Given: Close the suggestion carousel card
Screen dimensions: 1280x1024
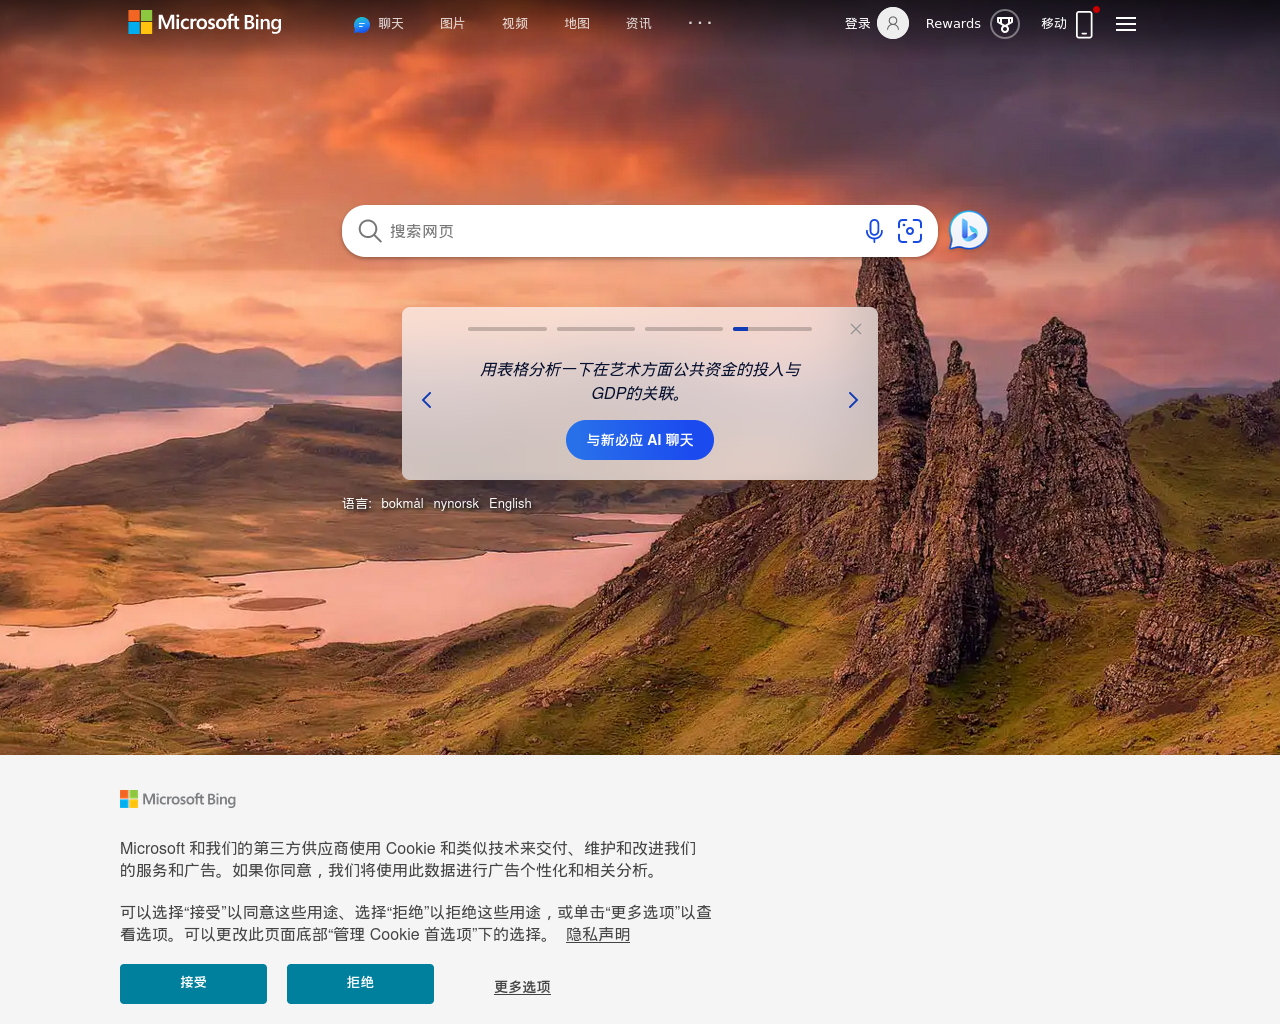Looking at the screenshot, I should [856, 329].
